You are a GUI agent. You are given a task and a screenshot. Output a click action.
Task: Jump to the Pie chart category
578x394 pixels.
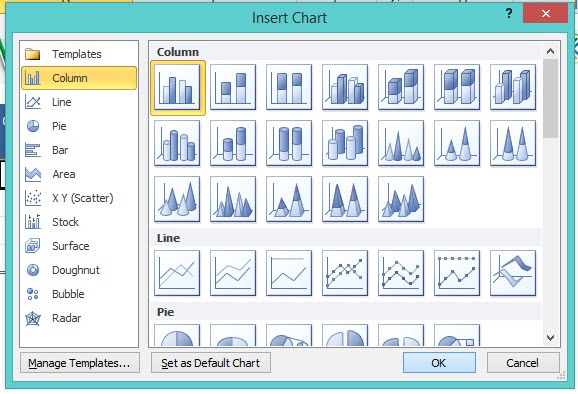[79, 126]
